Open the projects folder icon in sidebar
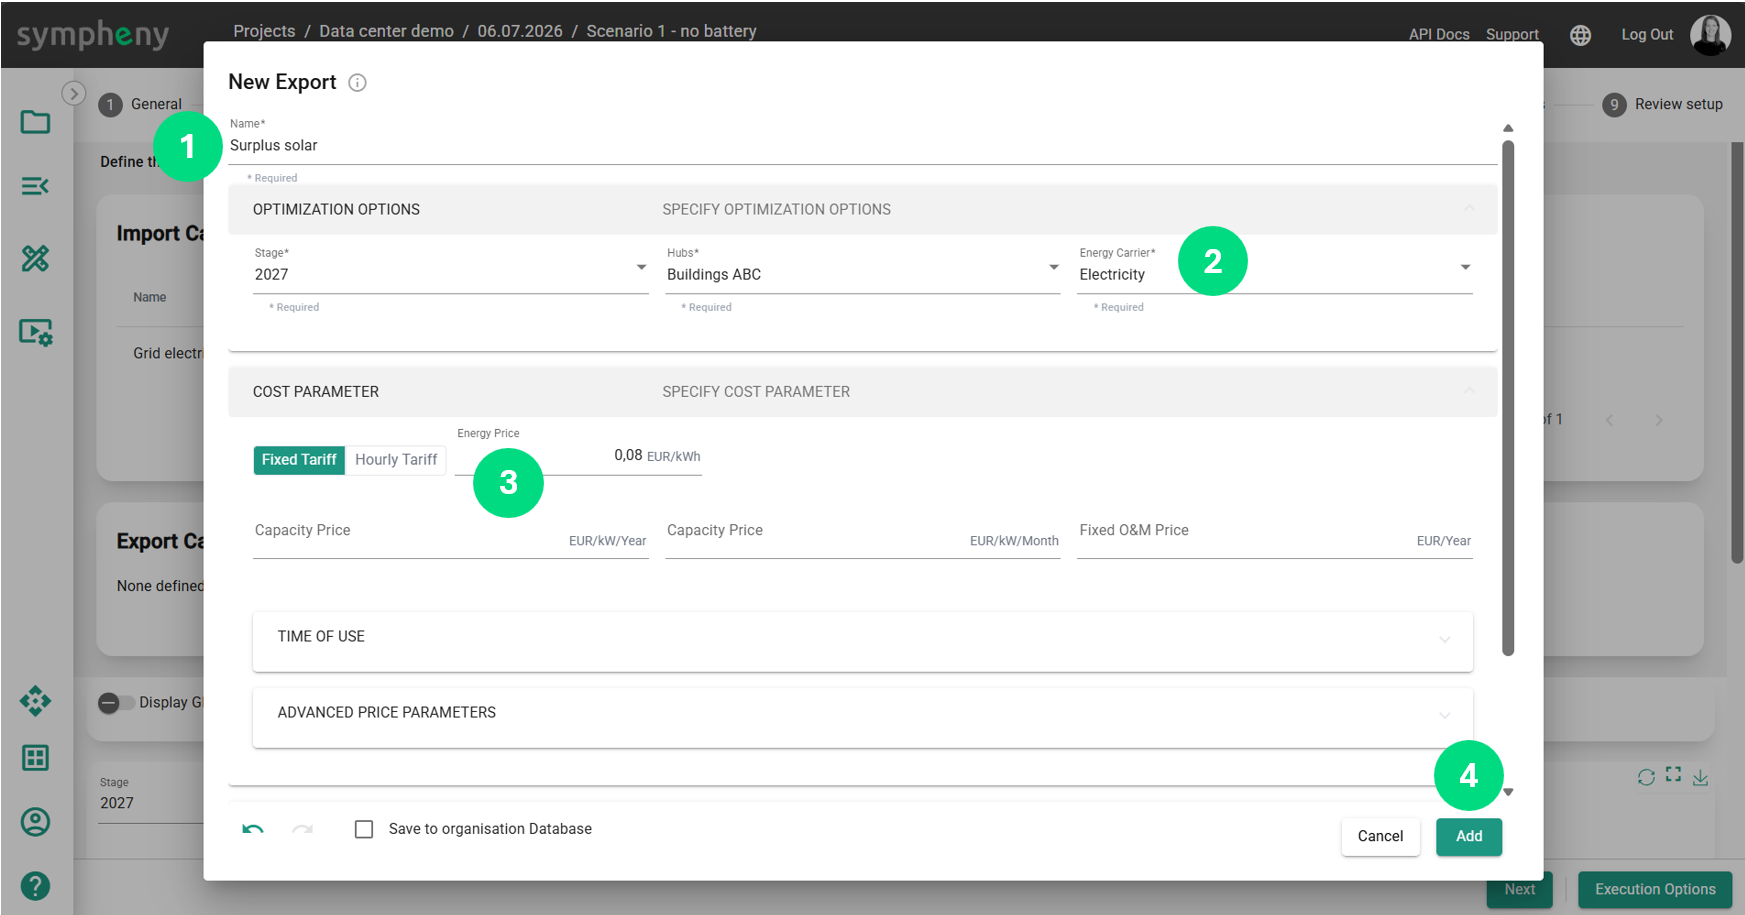The height and width of the screenshot is (915, 1745). [35, 122]
